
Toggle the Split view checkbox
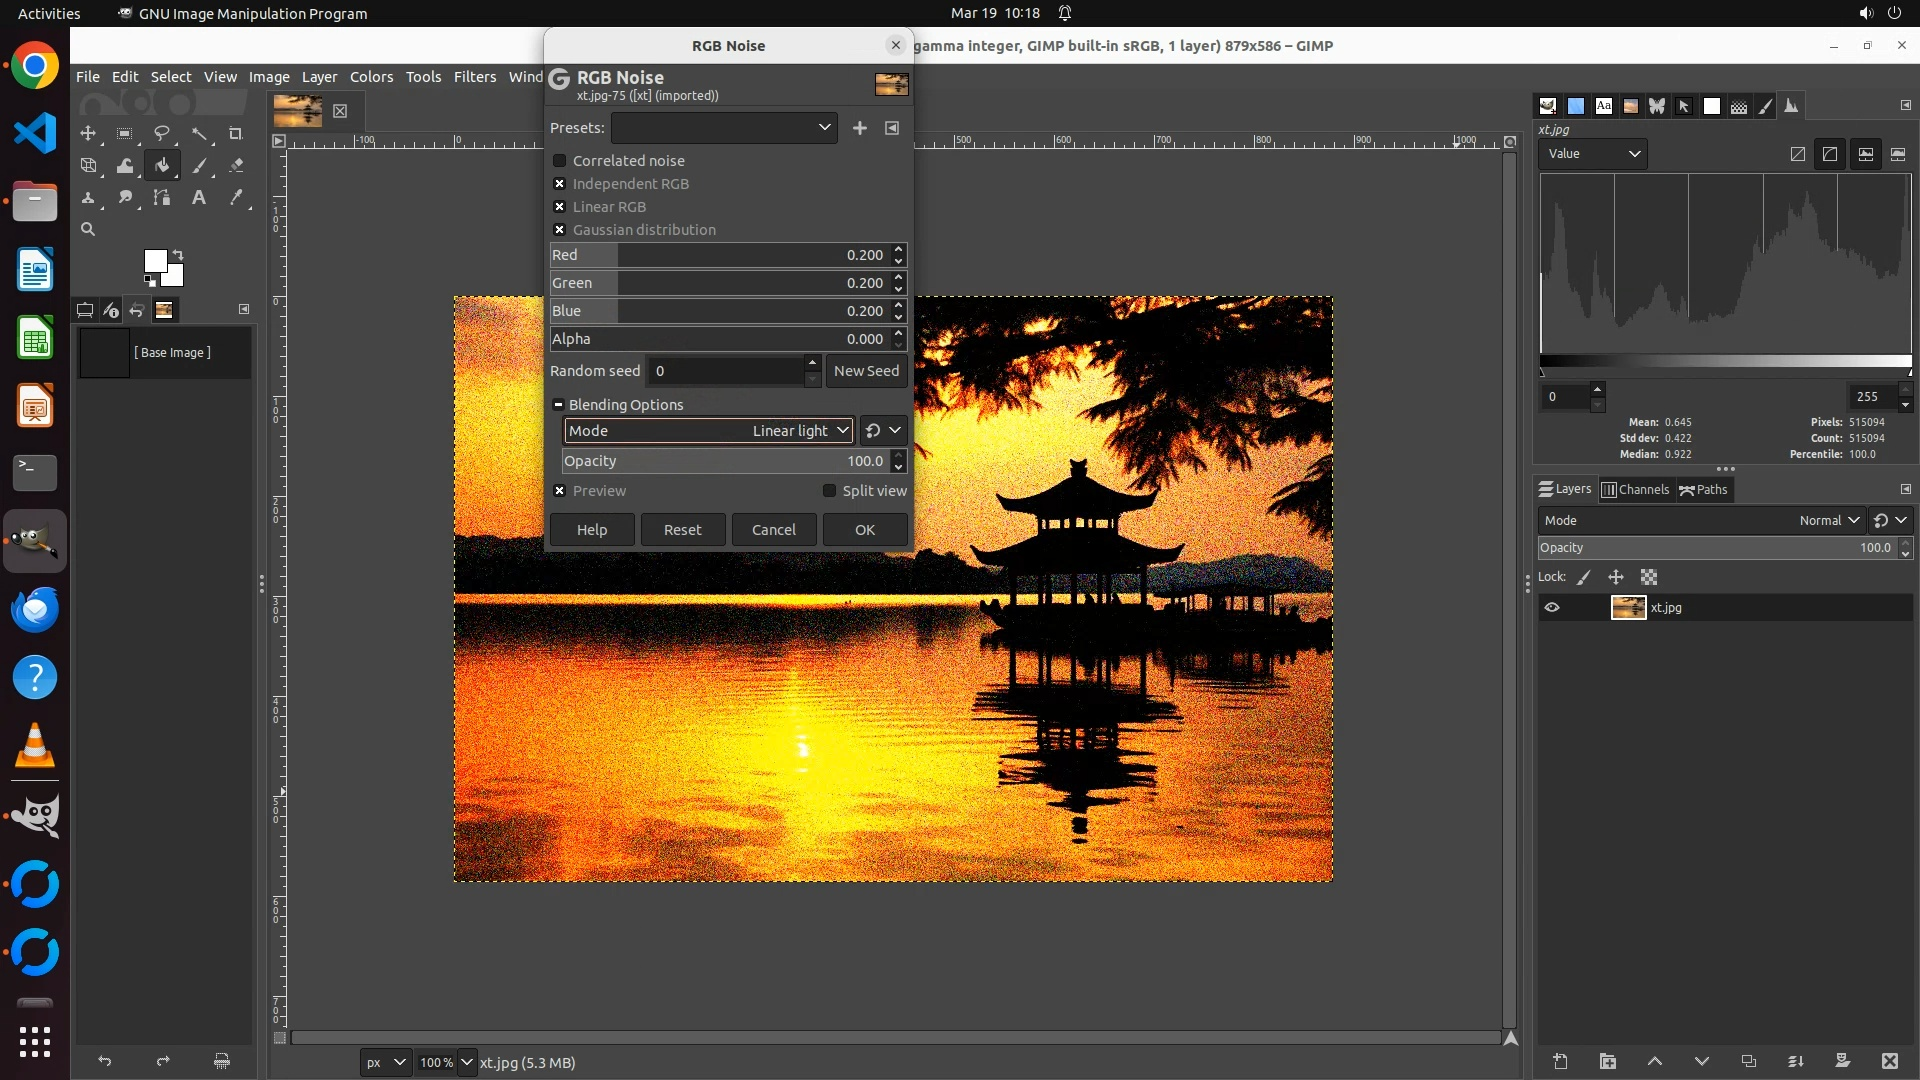[x=829, y=491]
